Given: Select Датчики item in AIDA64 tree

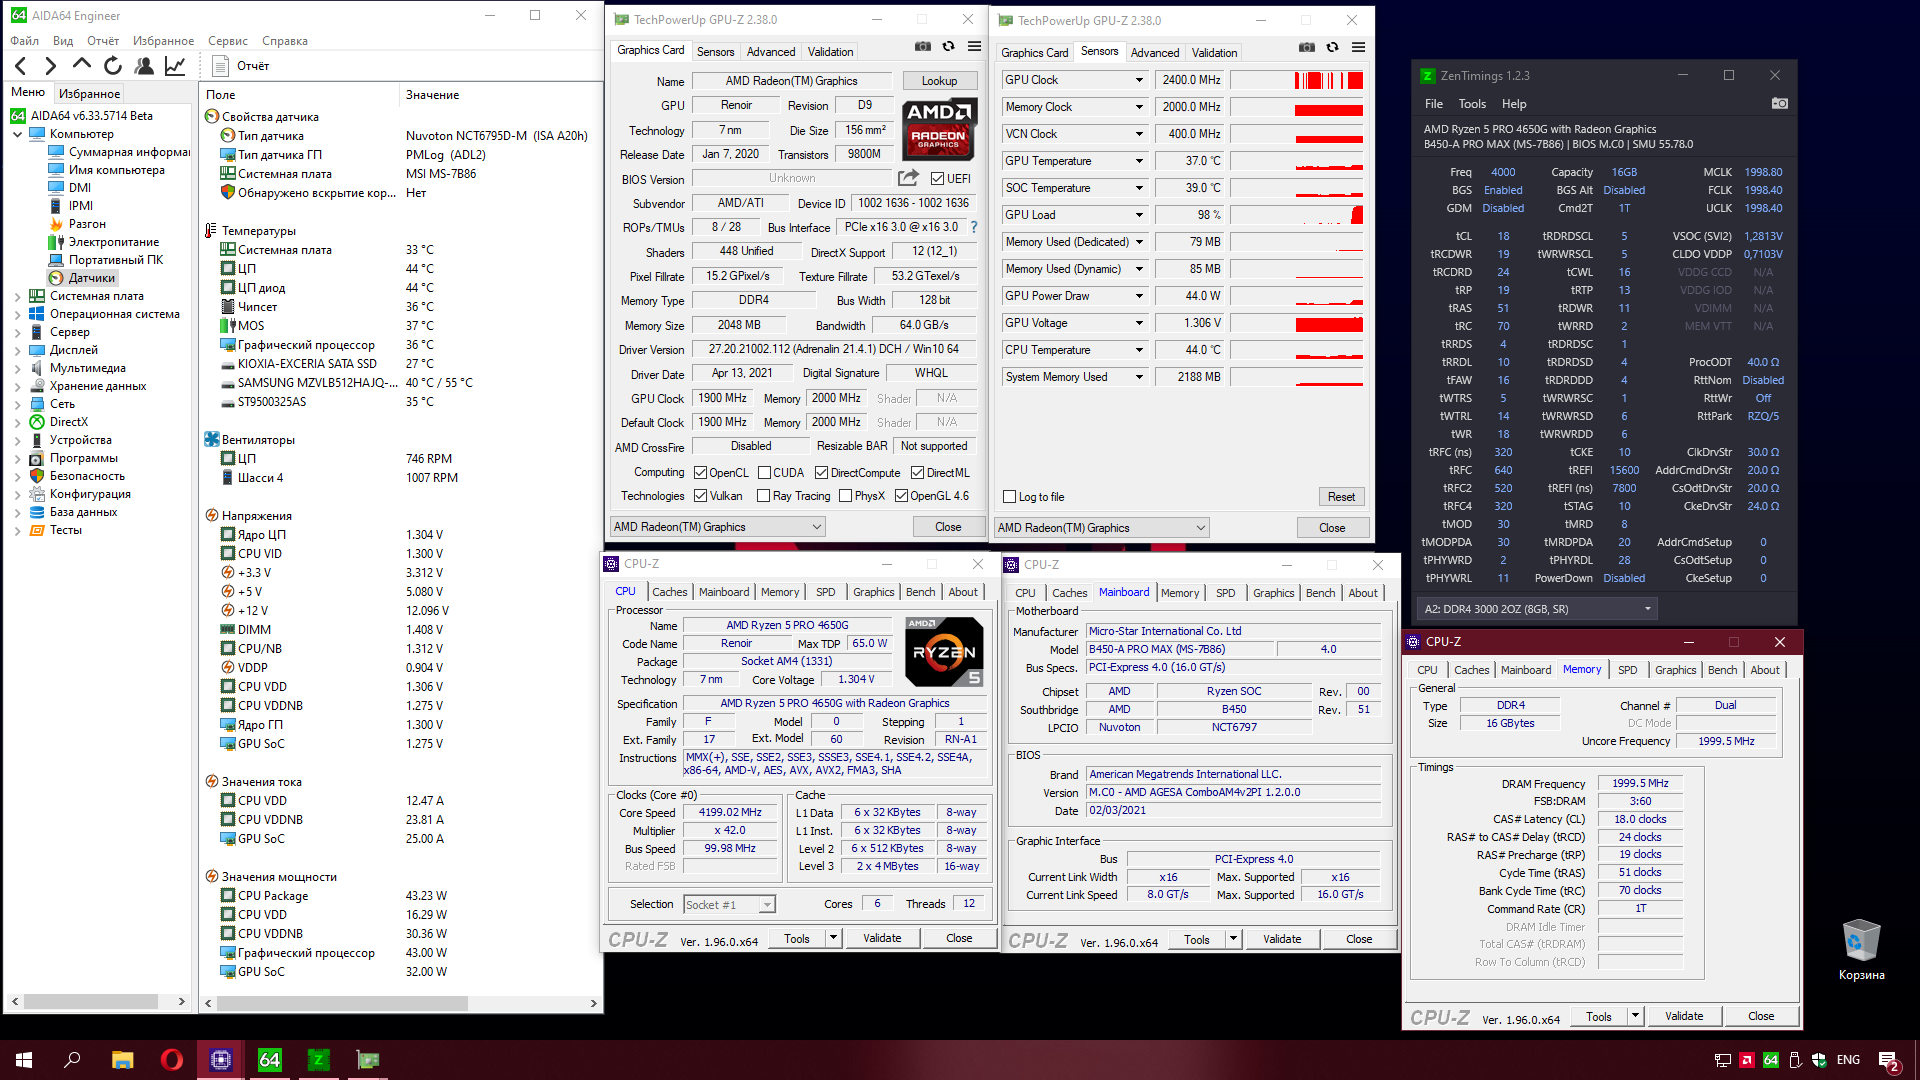Looking at the screenshot, I should [92, 278].
